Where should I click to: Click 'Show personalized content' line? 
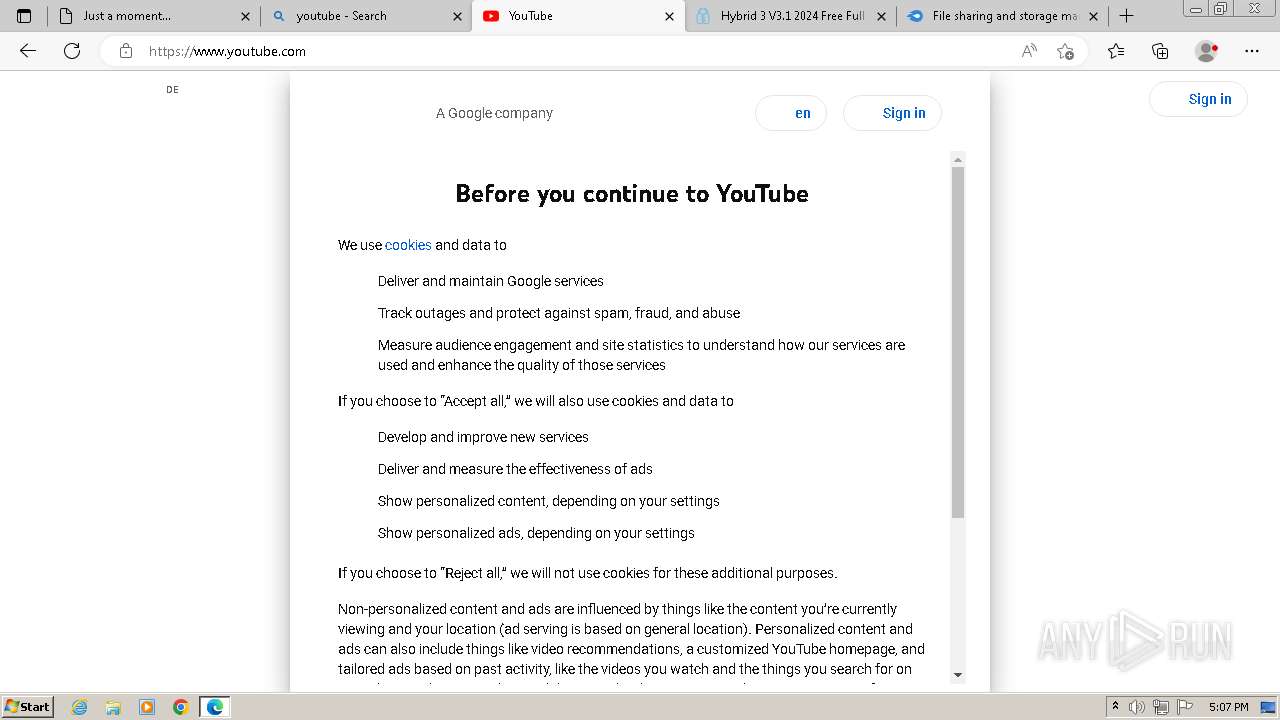(x=548, y=501)
